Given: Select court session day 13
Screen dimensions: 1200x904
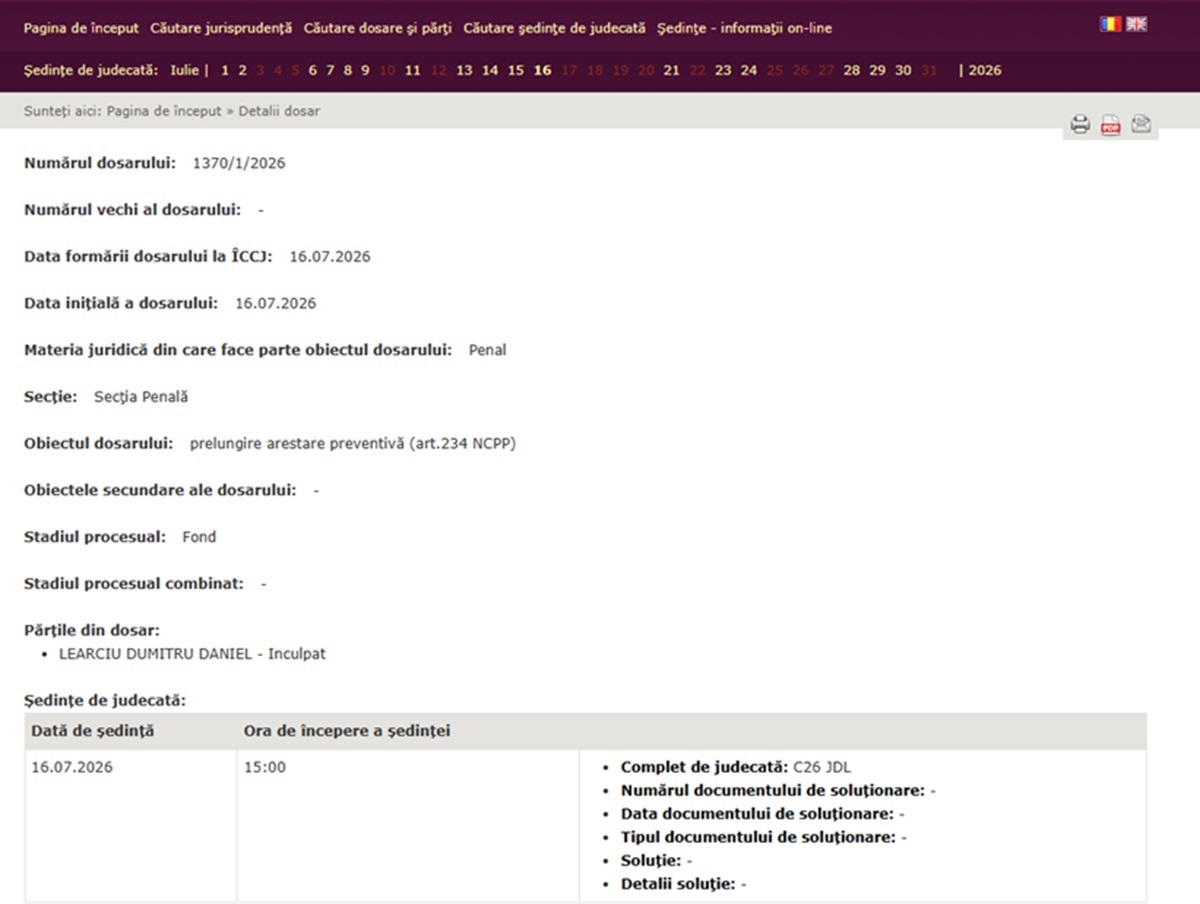Looking at the screenshot, I should pyautogui.click(x=464, y=70).
